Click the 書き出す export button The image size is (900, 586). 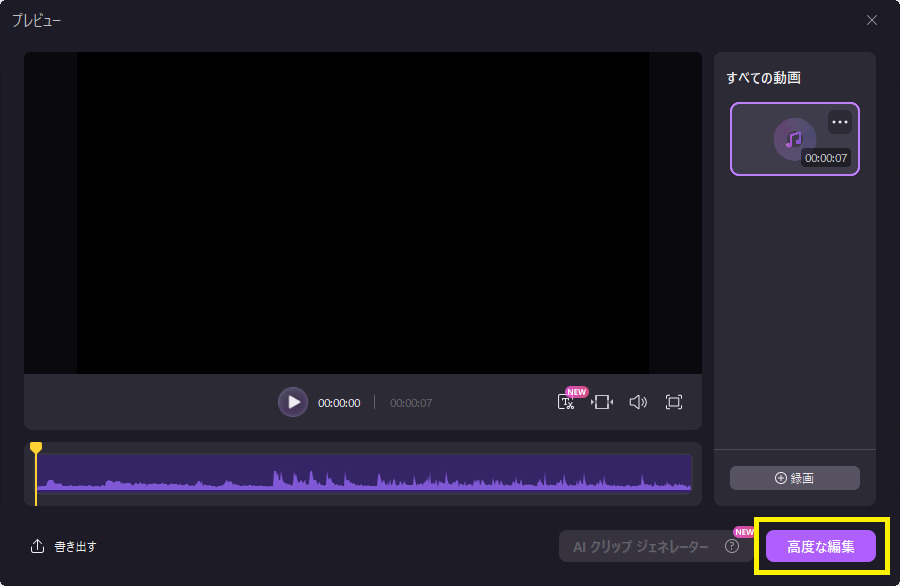click(63, 546)
